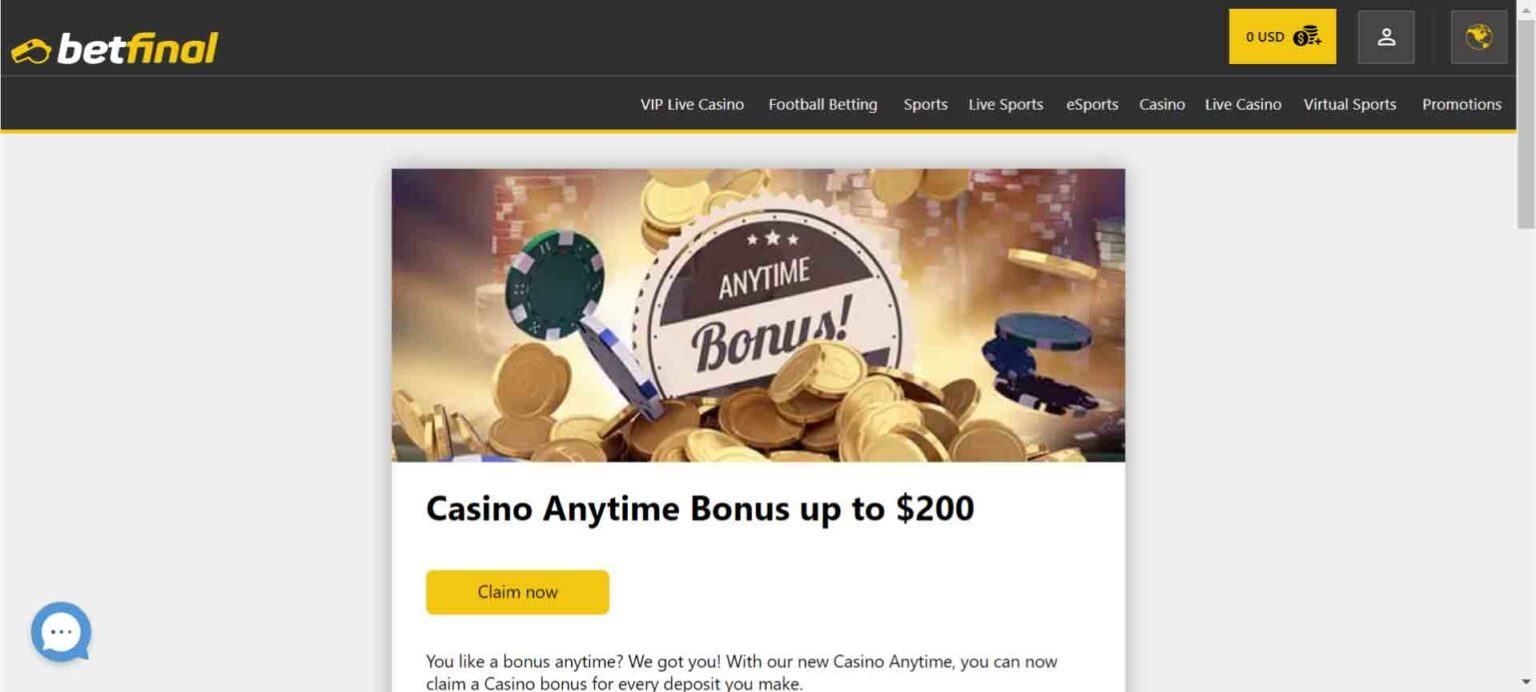
Task: Click the scrollbar up arrow
Action: click(x=1526, y=8)
